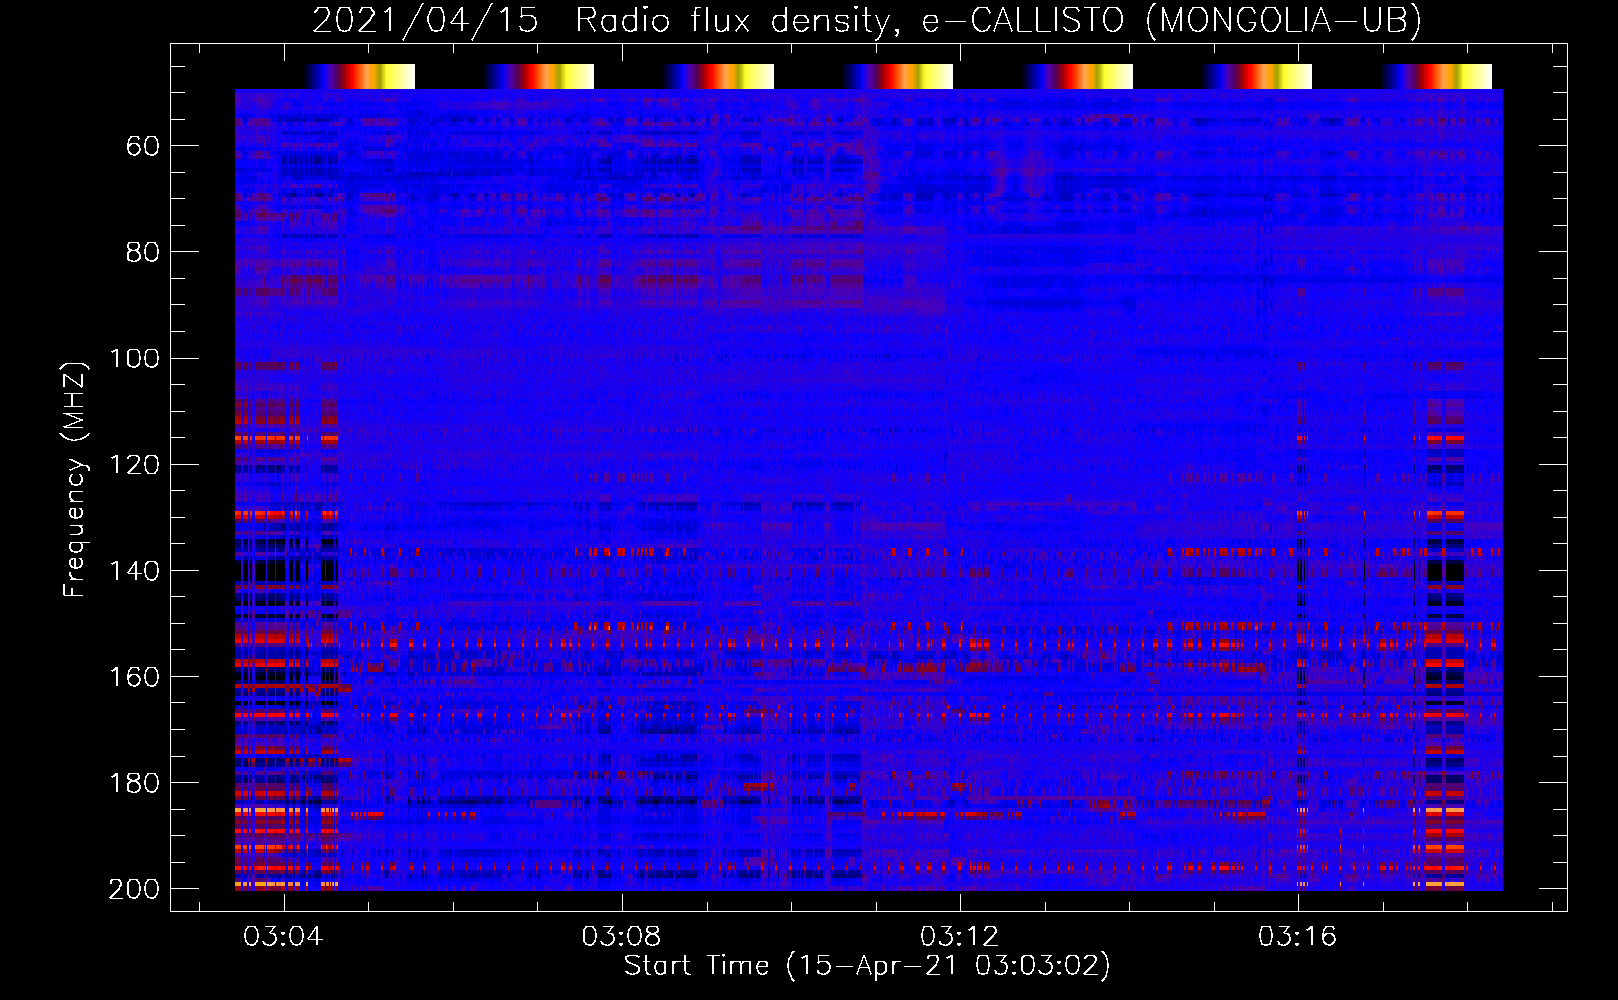1618x1000 pixels.
Task: Click the 100 MHz frequency tick label
Action: coord(134,359)
